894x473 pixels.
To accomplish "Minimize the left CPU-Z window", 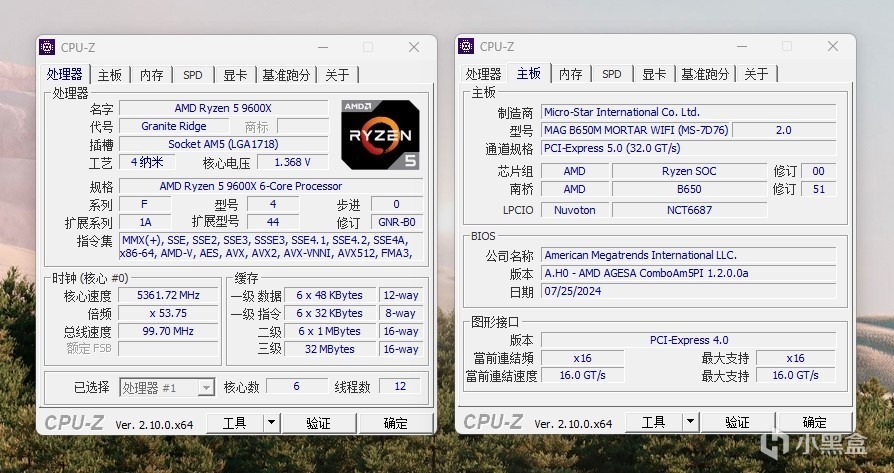I will coord(323,47).
